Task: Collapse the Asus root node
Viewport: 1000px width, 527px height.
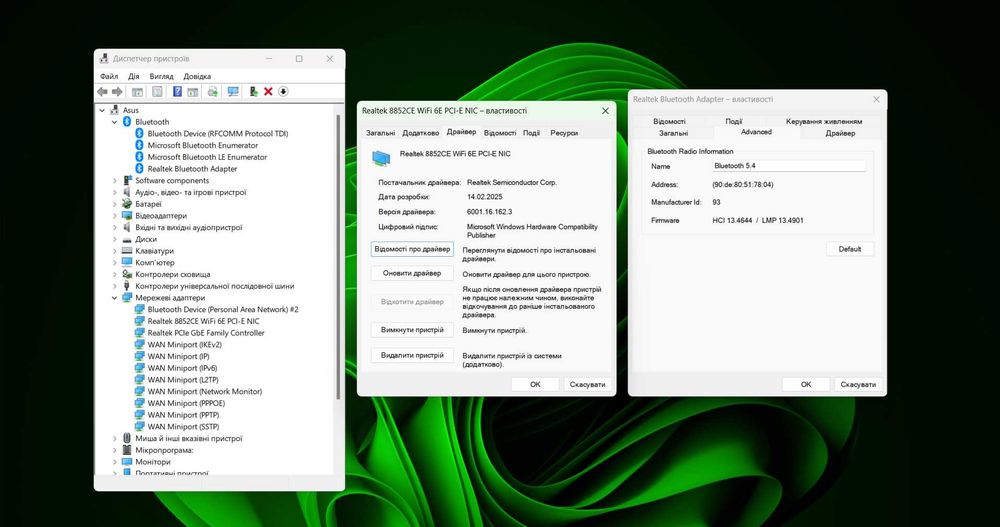Action: pyautogui.click(x=102, y=110)
